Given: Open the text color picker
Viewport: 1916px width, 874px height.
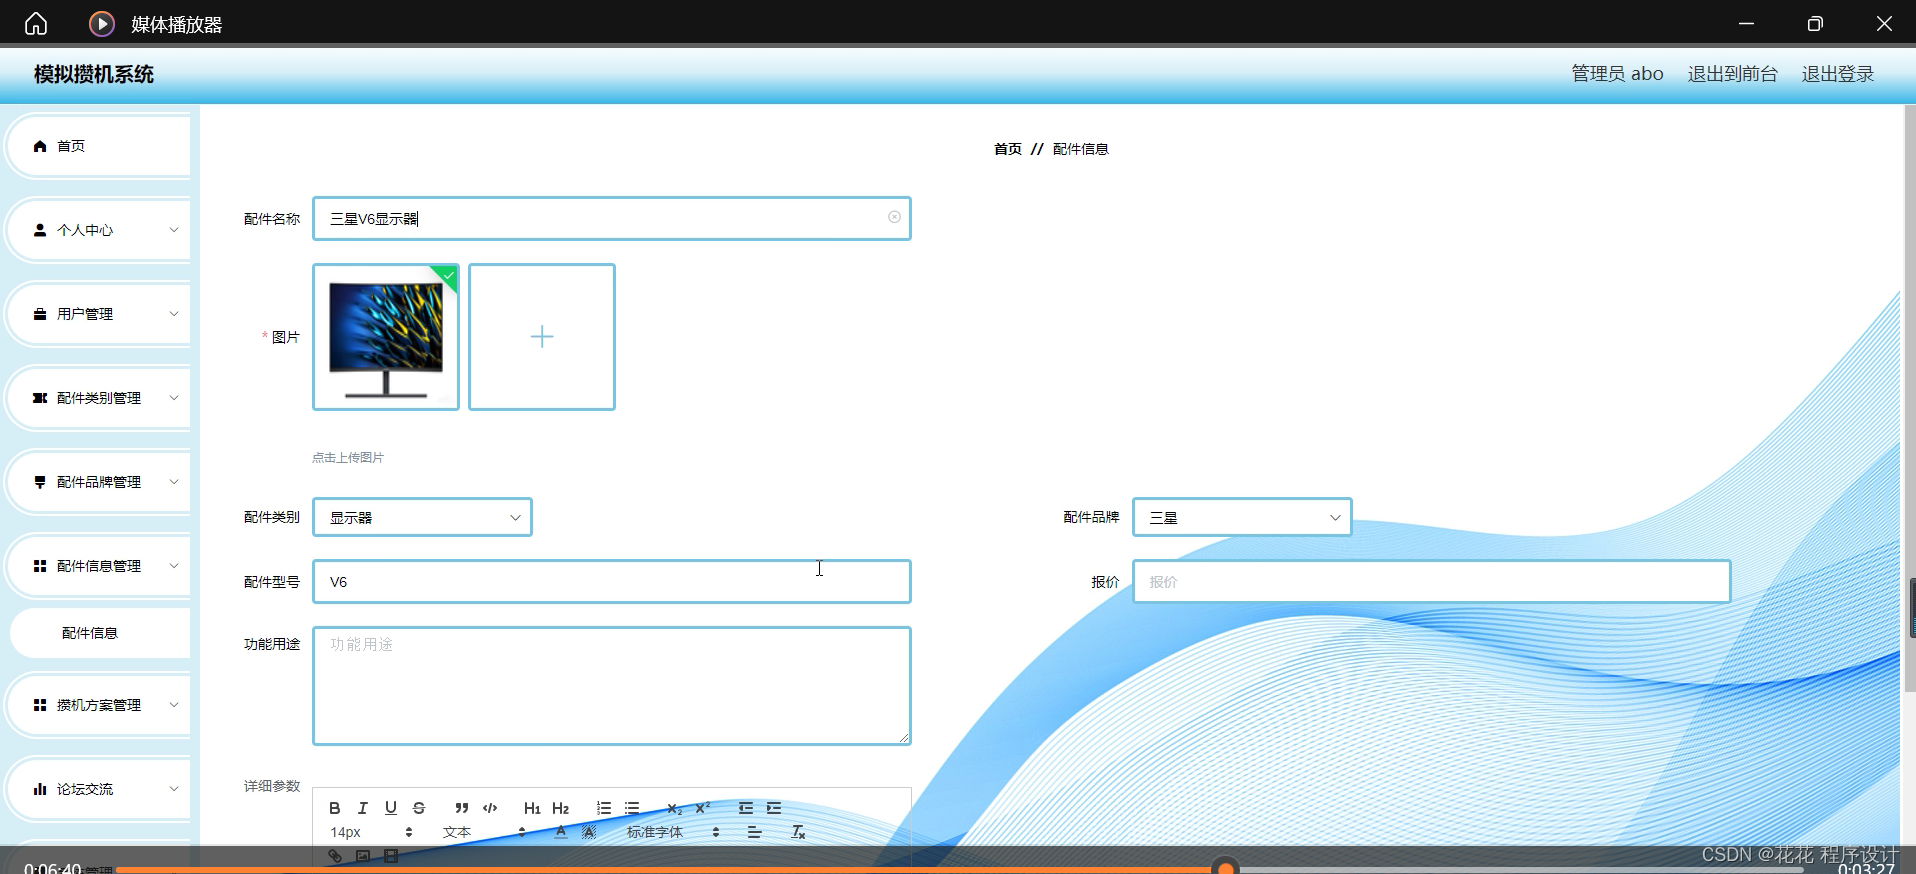Looking at the screenshot, I should (x=560, y=832).
